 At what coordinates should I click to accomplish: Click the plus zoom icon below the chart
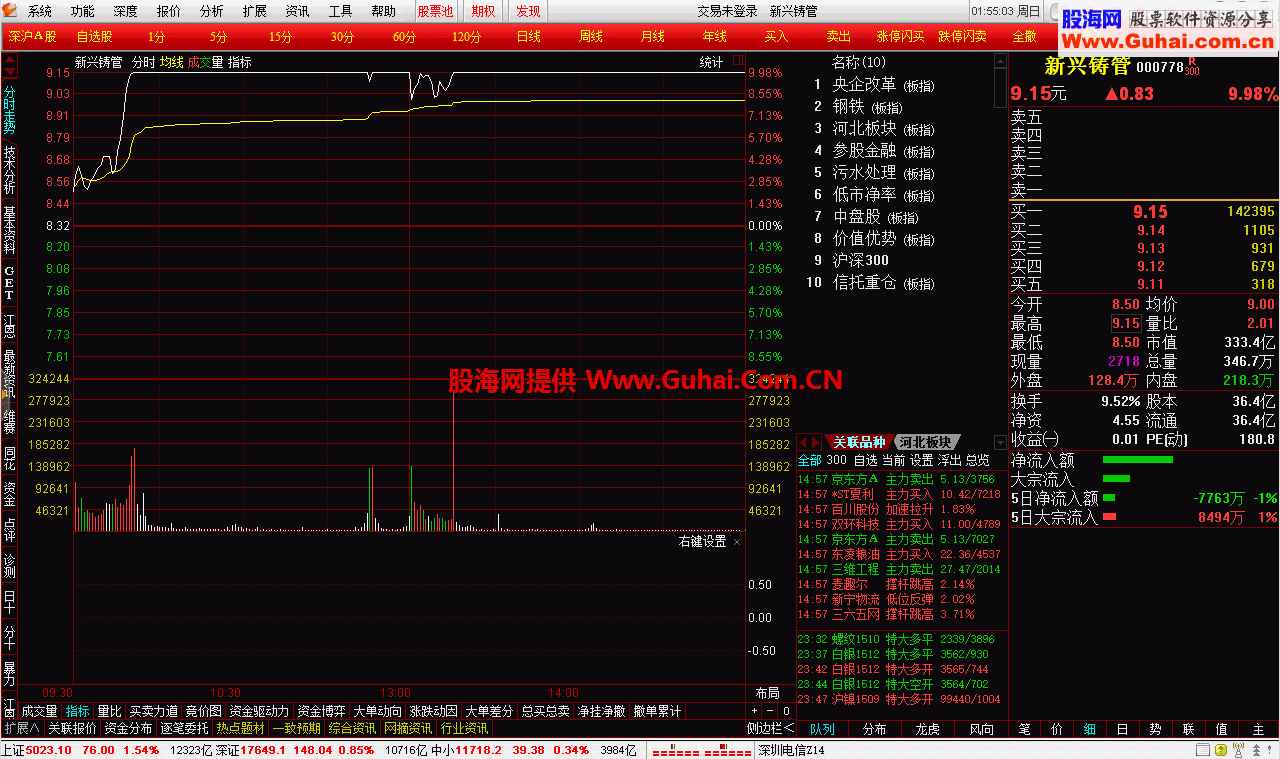click(755, 711)
